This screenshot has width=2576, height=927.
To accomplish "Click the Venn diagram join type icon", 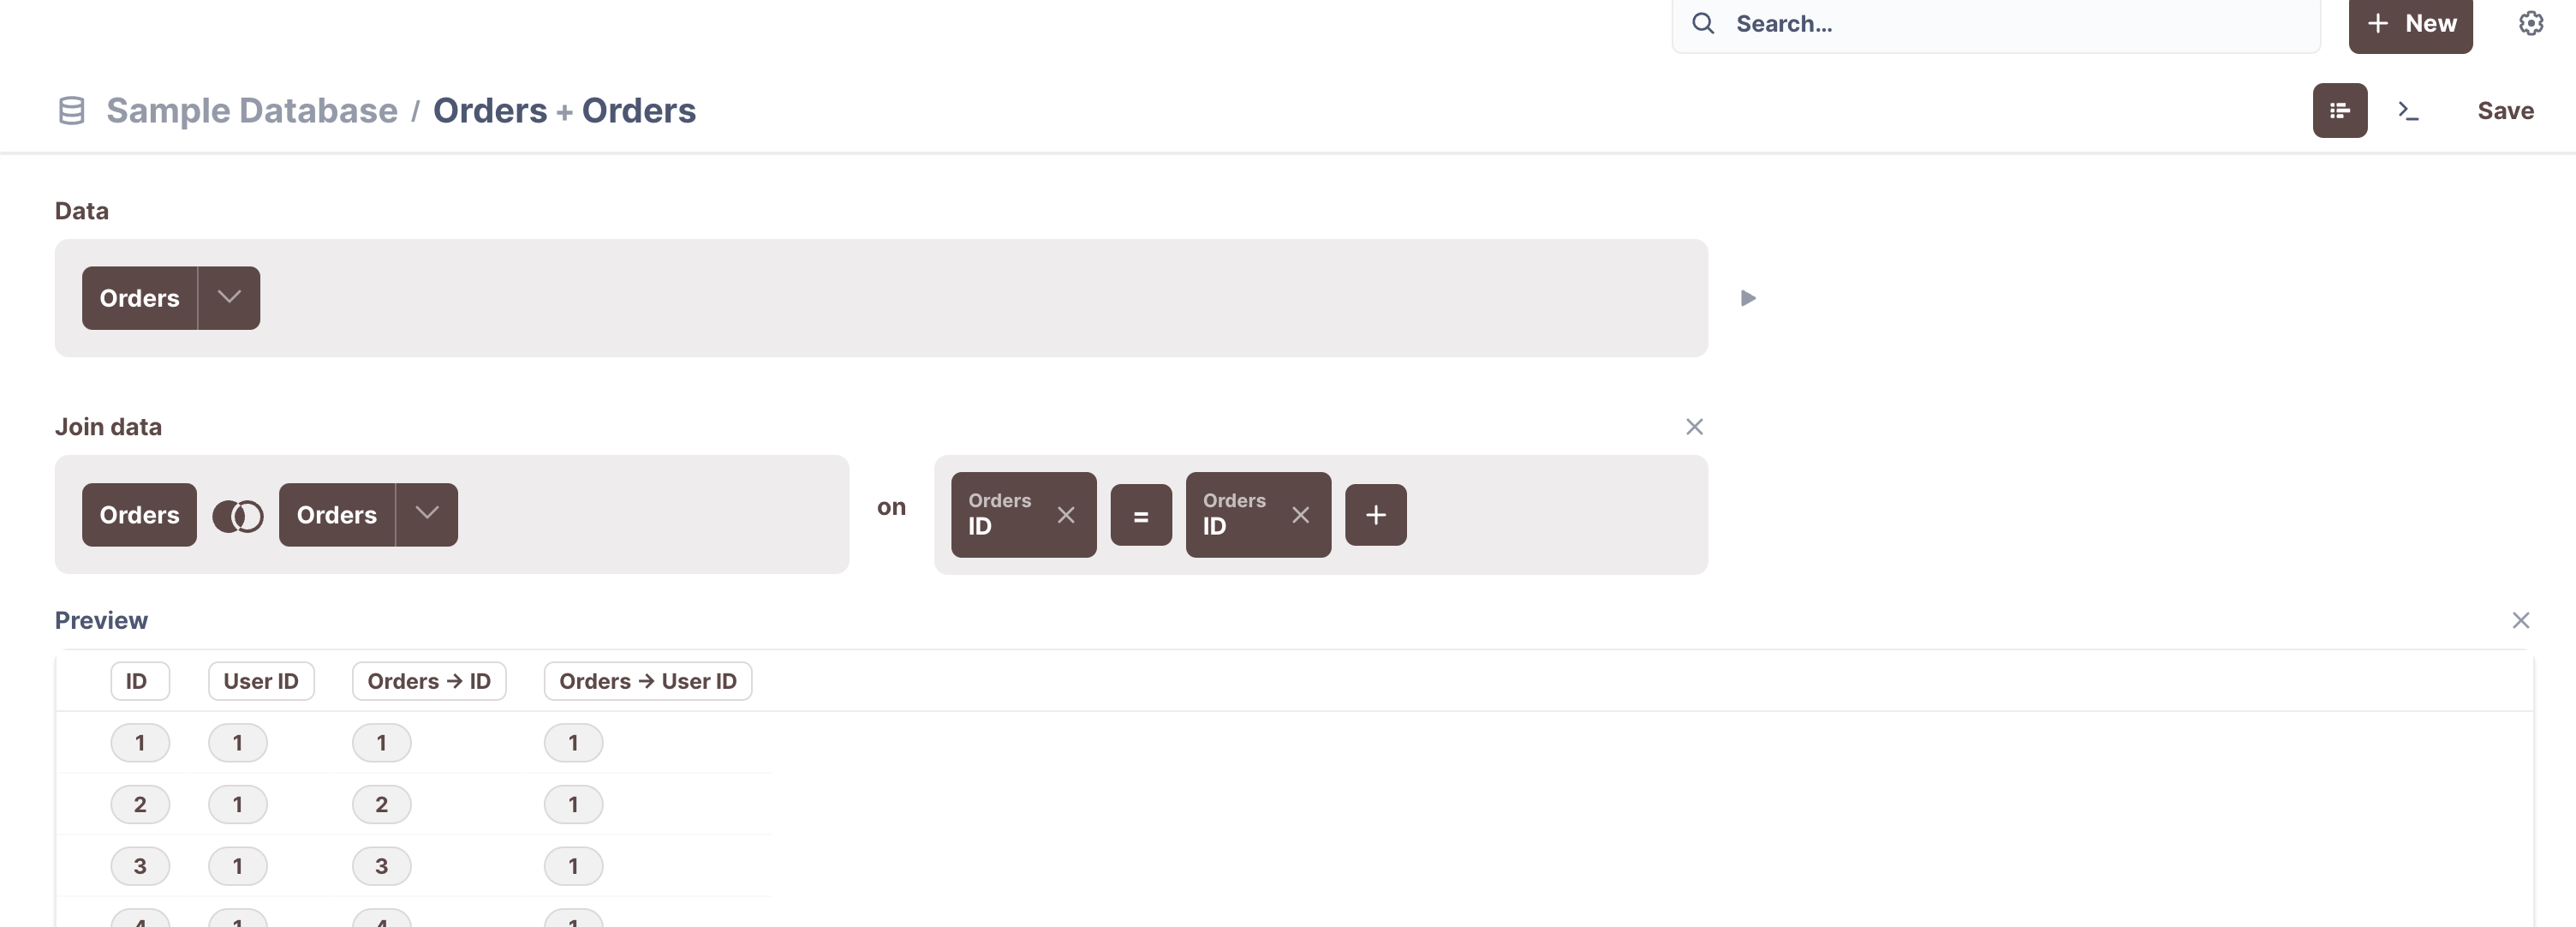I will 238,515.
